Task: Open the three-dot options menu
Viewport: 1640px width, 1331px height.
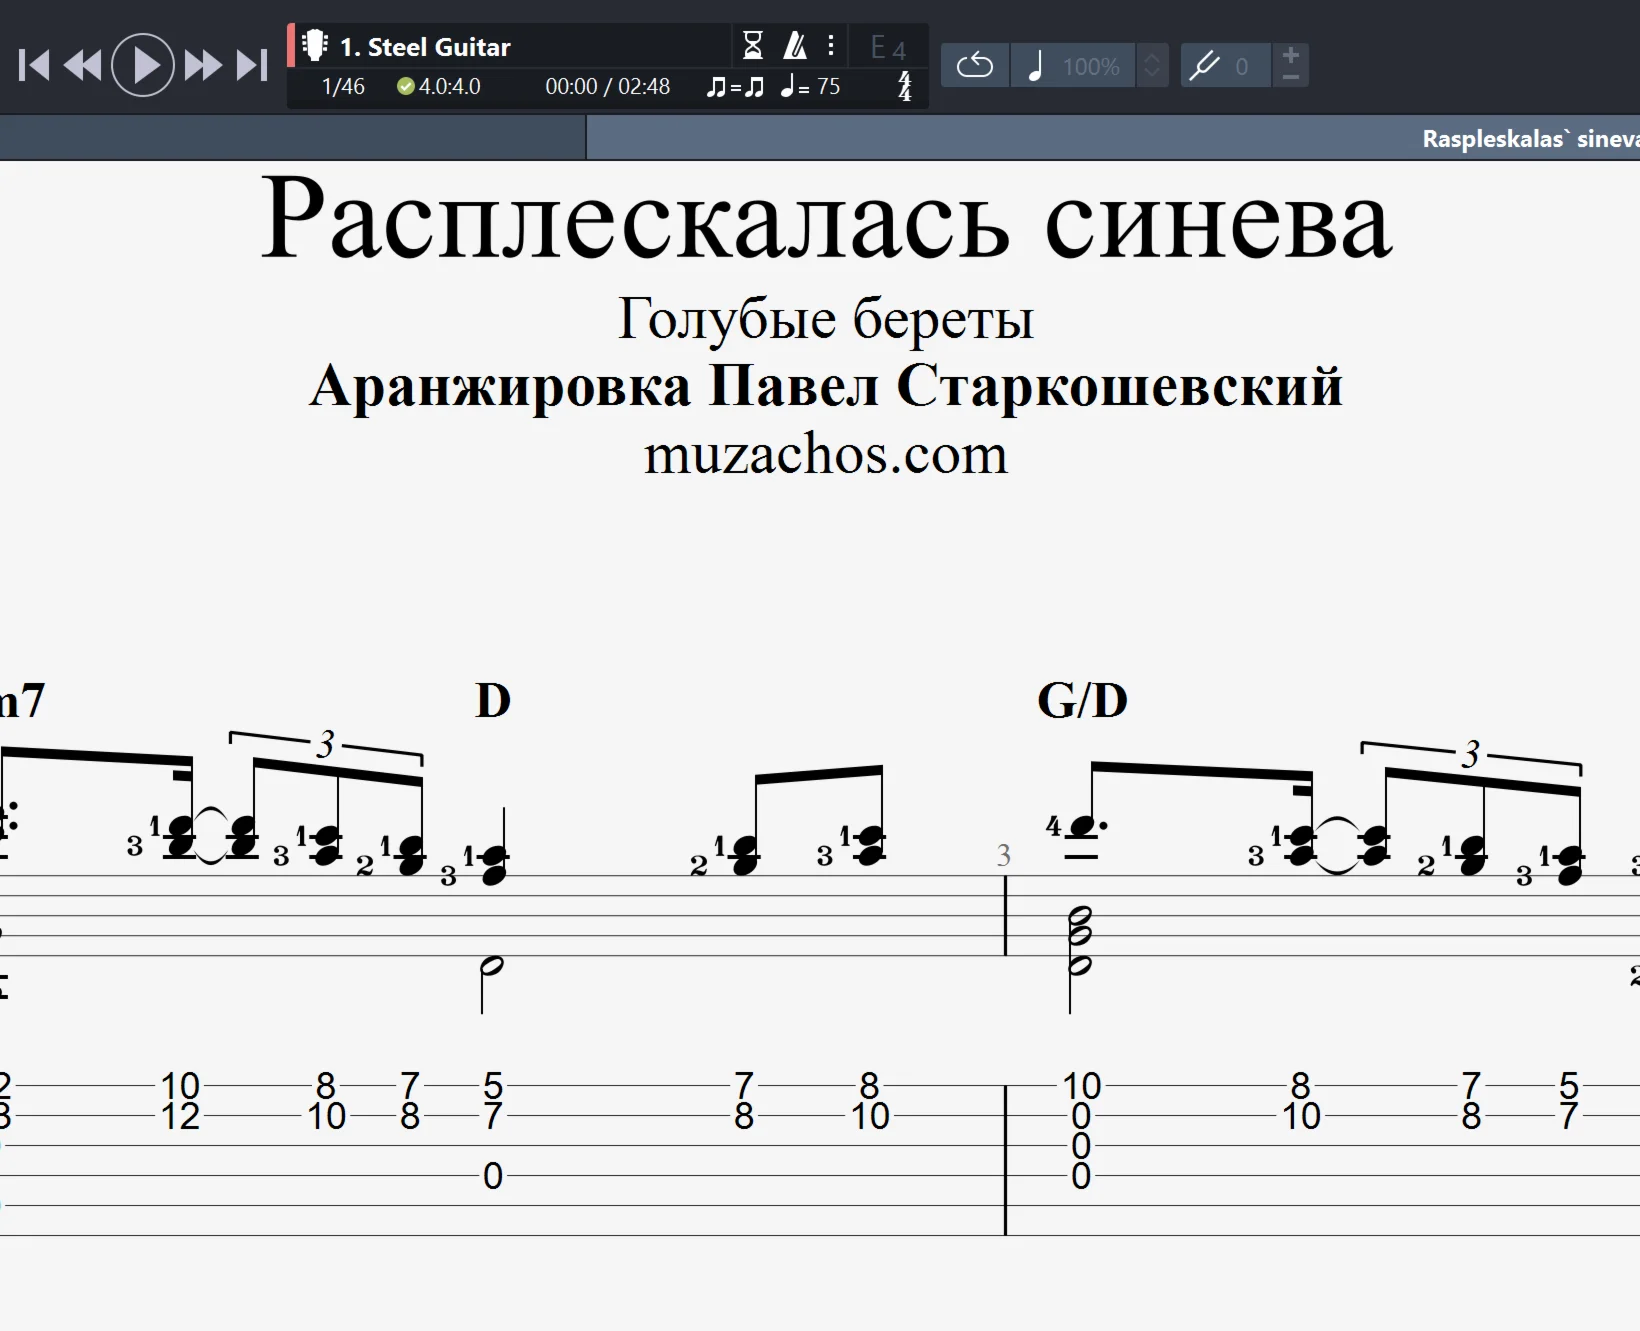Action: 831,45
